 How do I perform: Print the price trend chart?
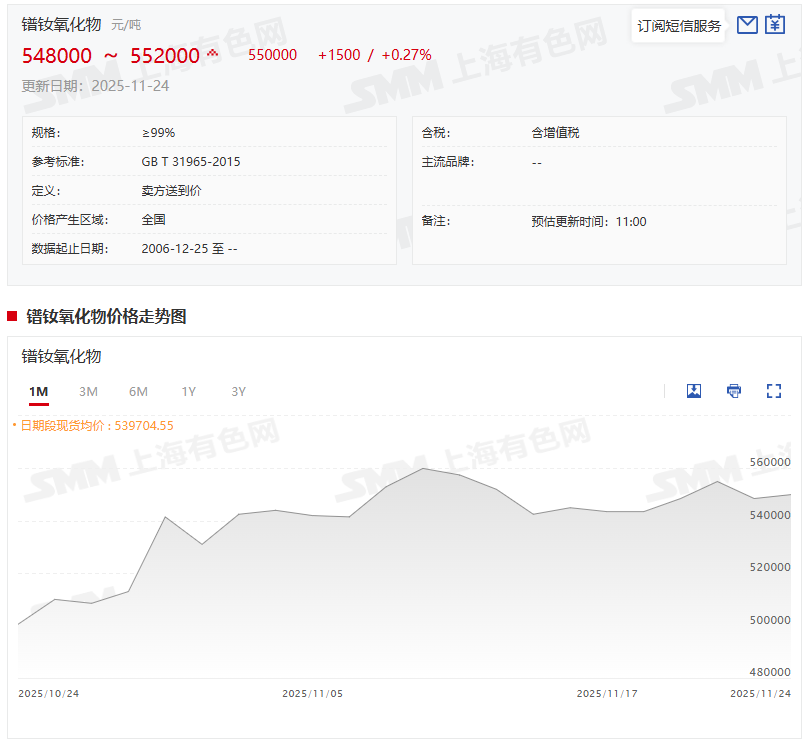pos(734,391)
